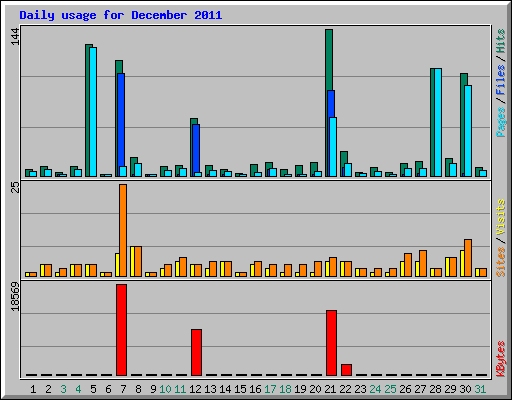Click day 31 on the x-axis
The width and height of the screenshot is (512, 400).
tap(480, 389)
